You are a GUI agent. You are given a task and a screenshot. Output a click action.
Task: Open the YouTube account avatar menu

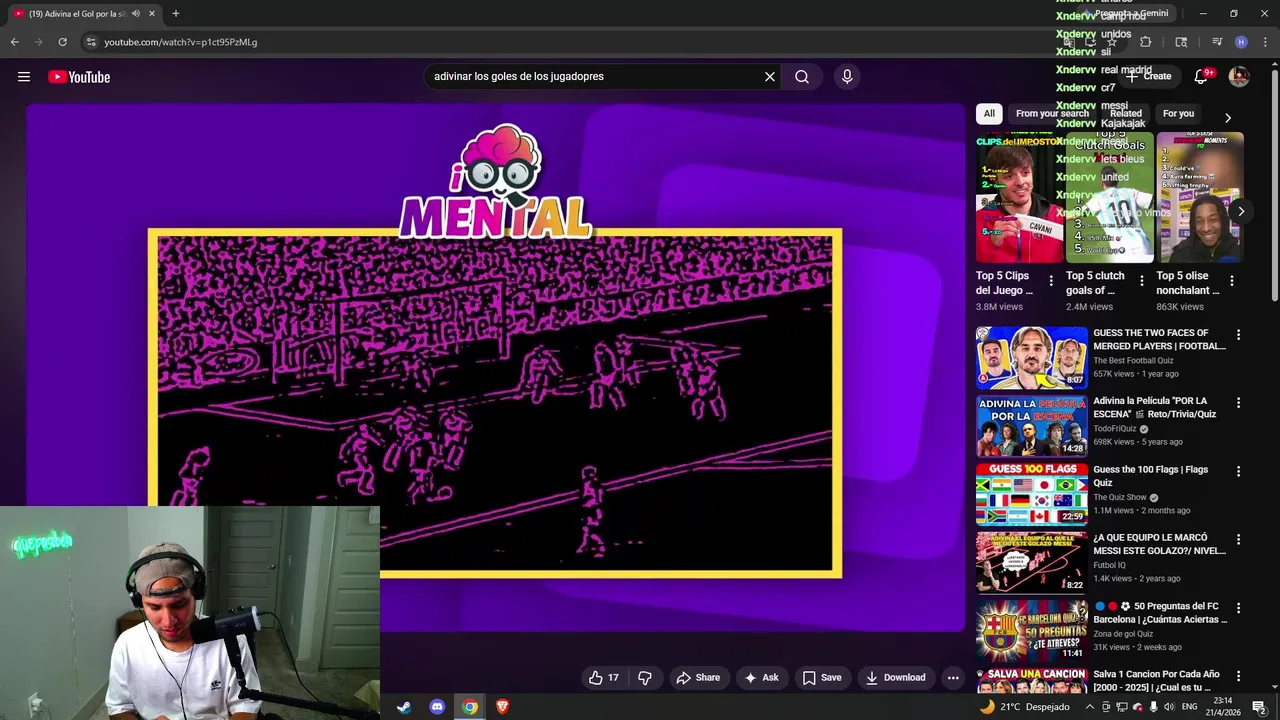1239,76
